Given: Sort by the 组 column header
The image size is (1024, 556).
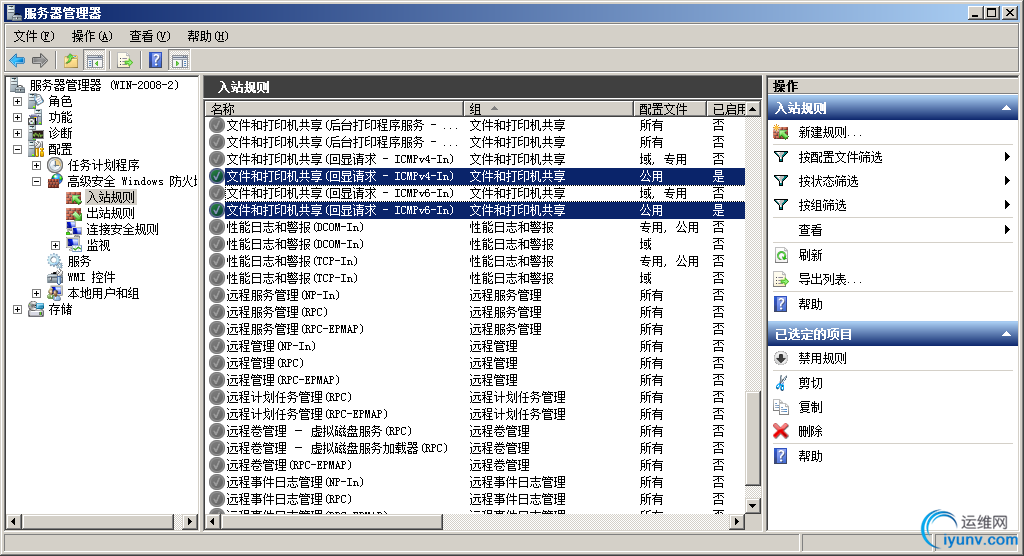Looking at the screenshot, I should tap(549, 108).
